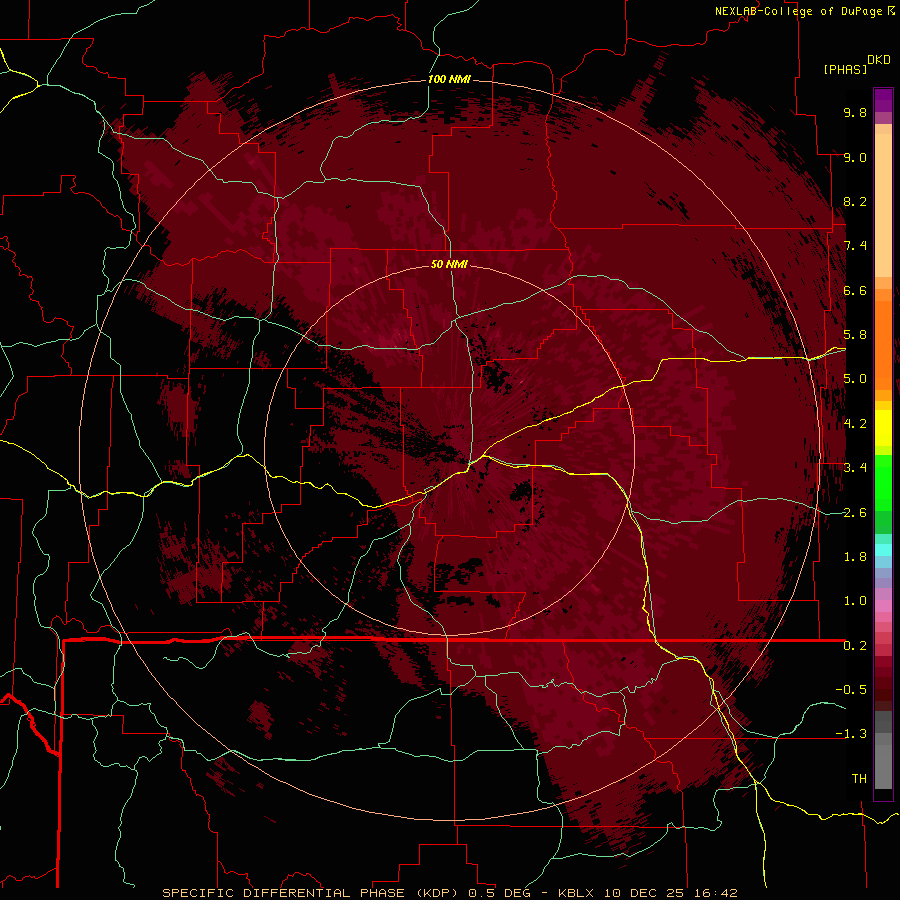Select the 1.0 scale label
The height and width of the screenshot is (900, 900).
[855, 601]
